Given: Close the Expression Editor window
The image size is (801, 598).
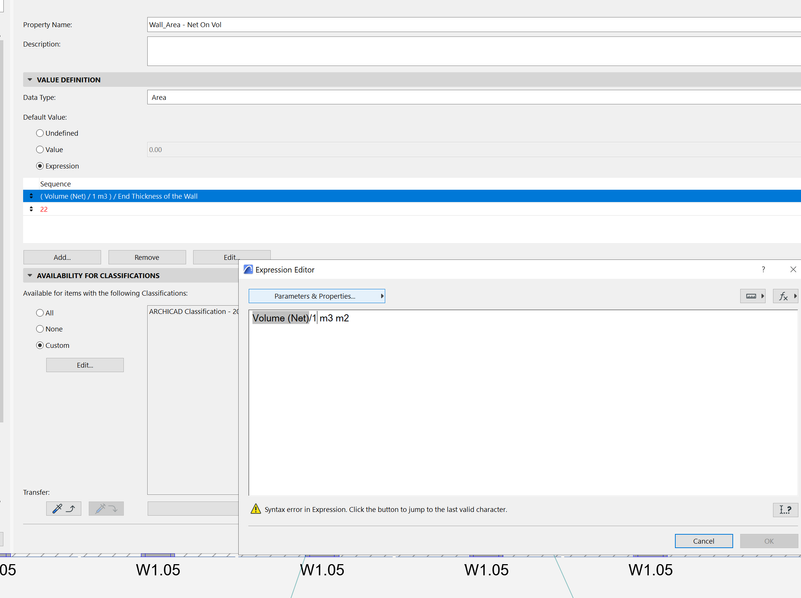Looking at the screenshot, I should tap(793, 269).
